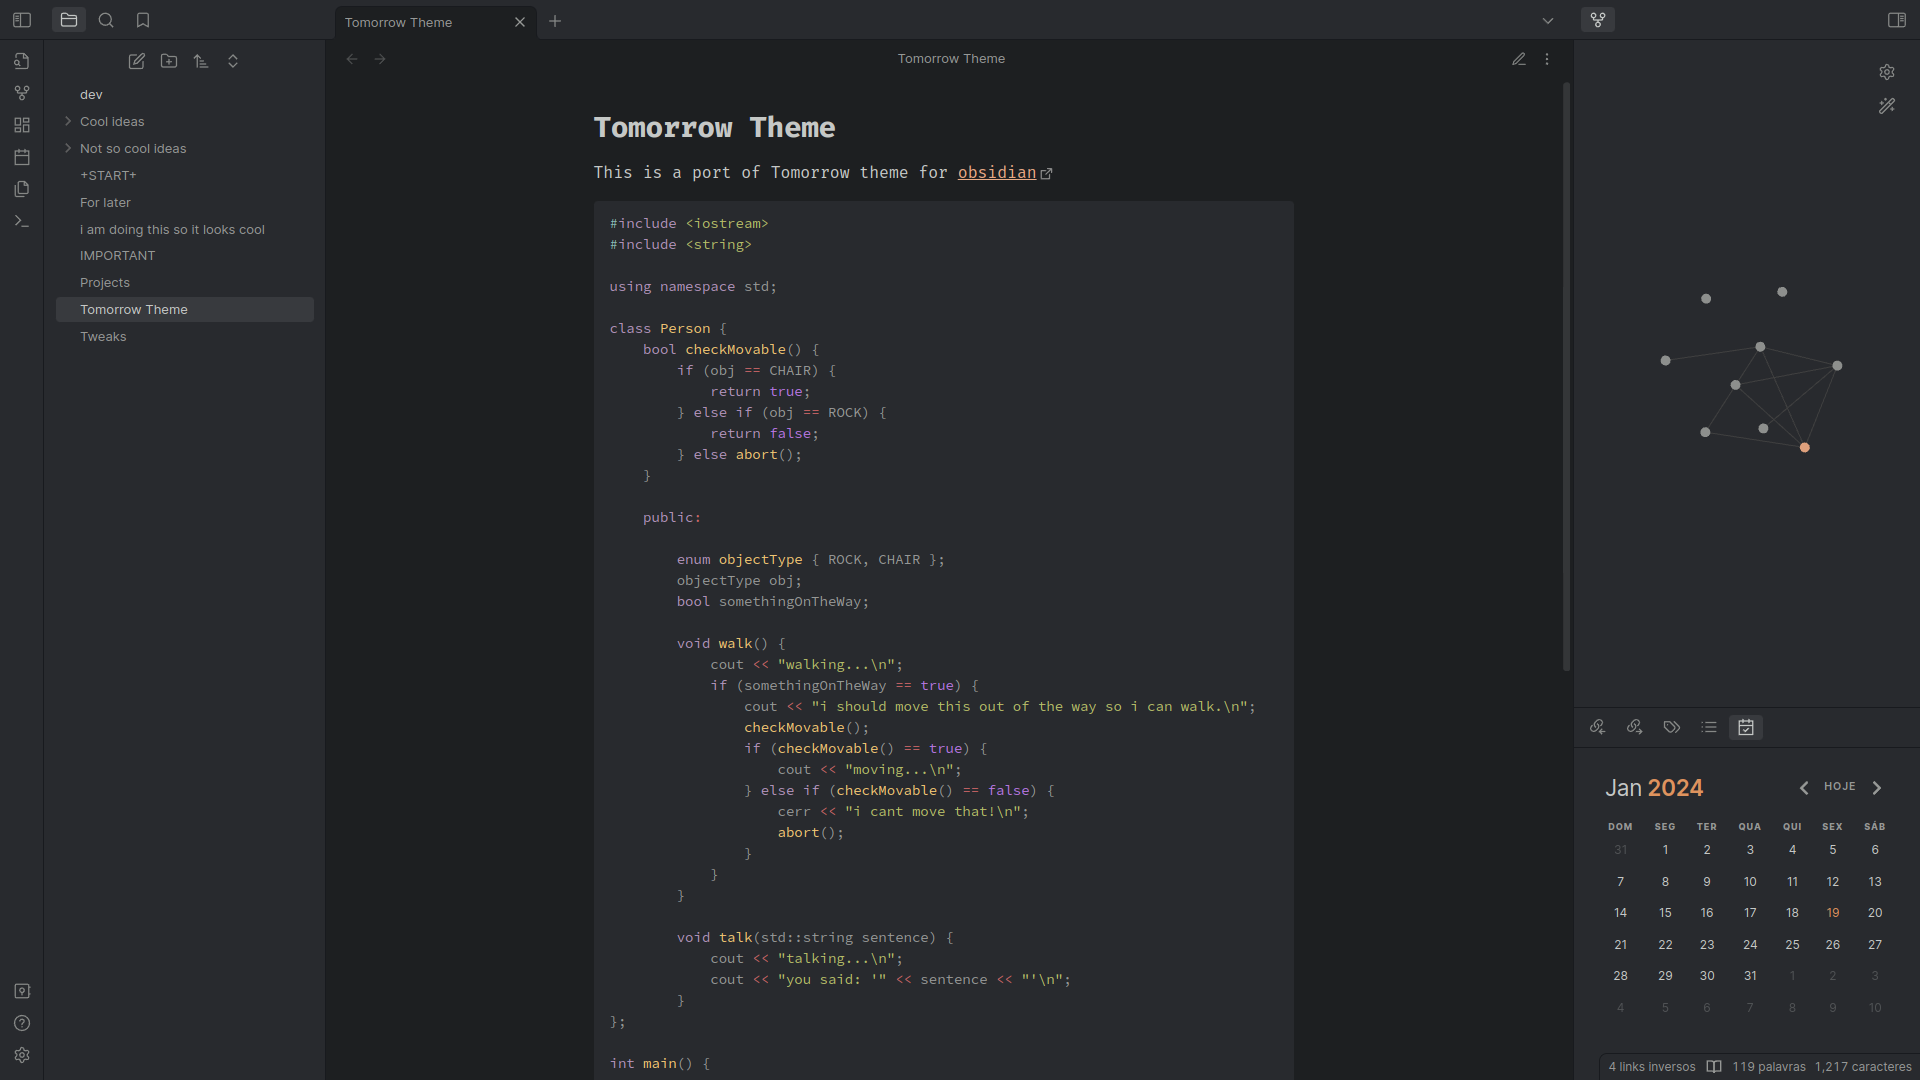1920x1080 pixels.
Task: Switch to edit mode pencil icon
Action: [1519, 59]
